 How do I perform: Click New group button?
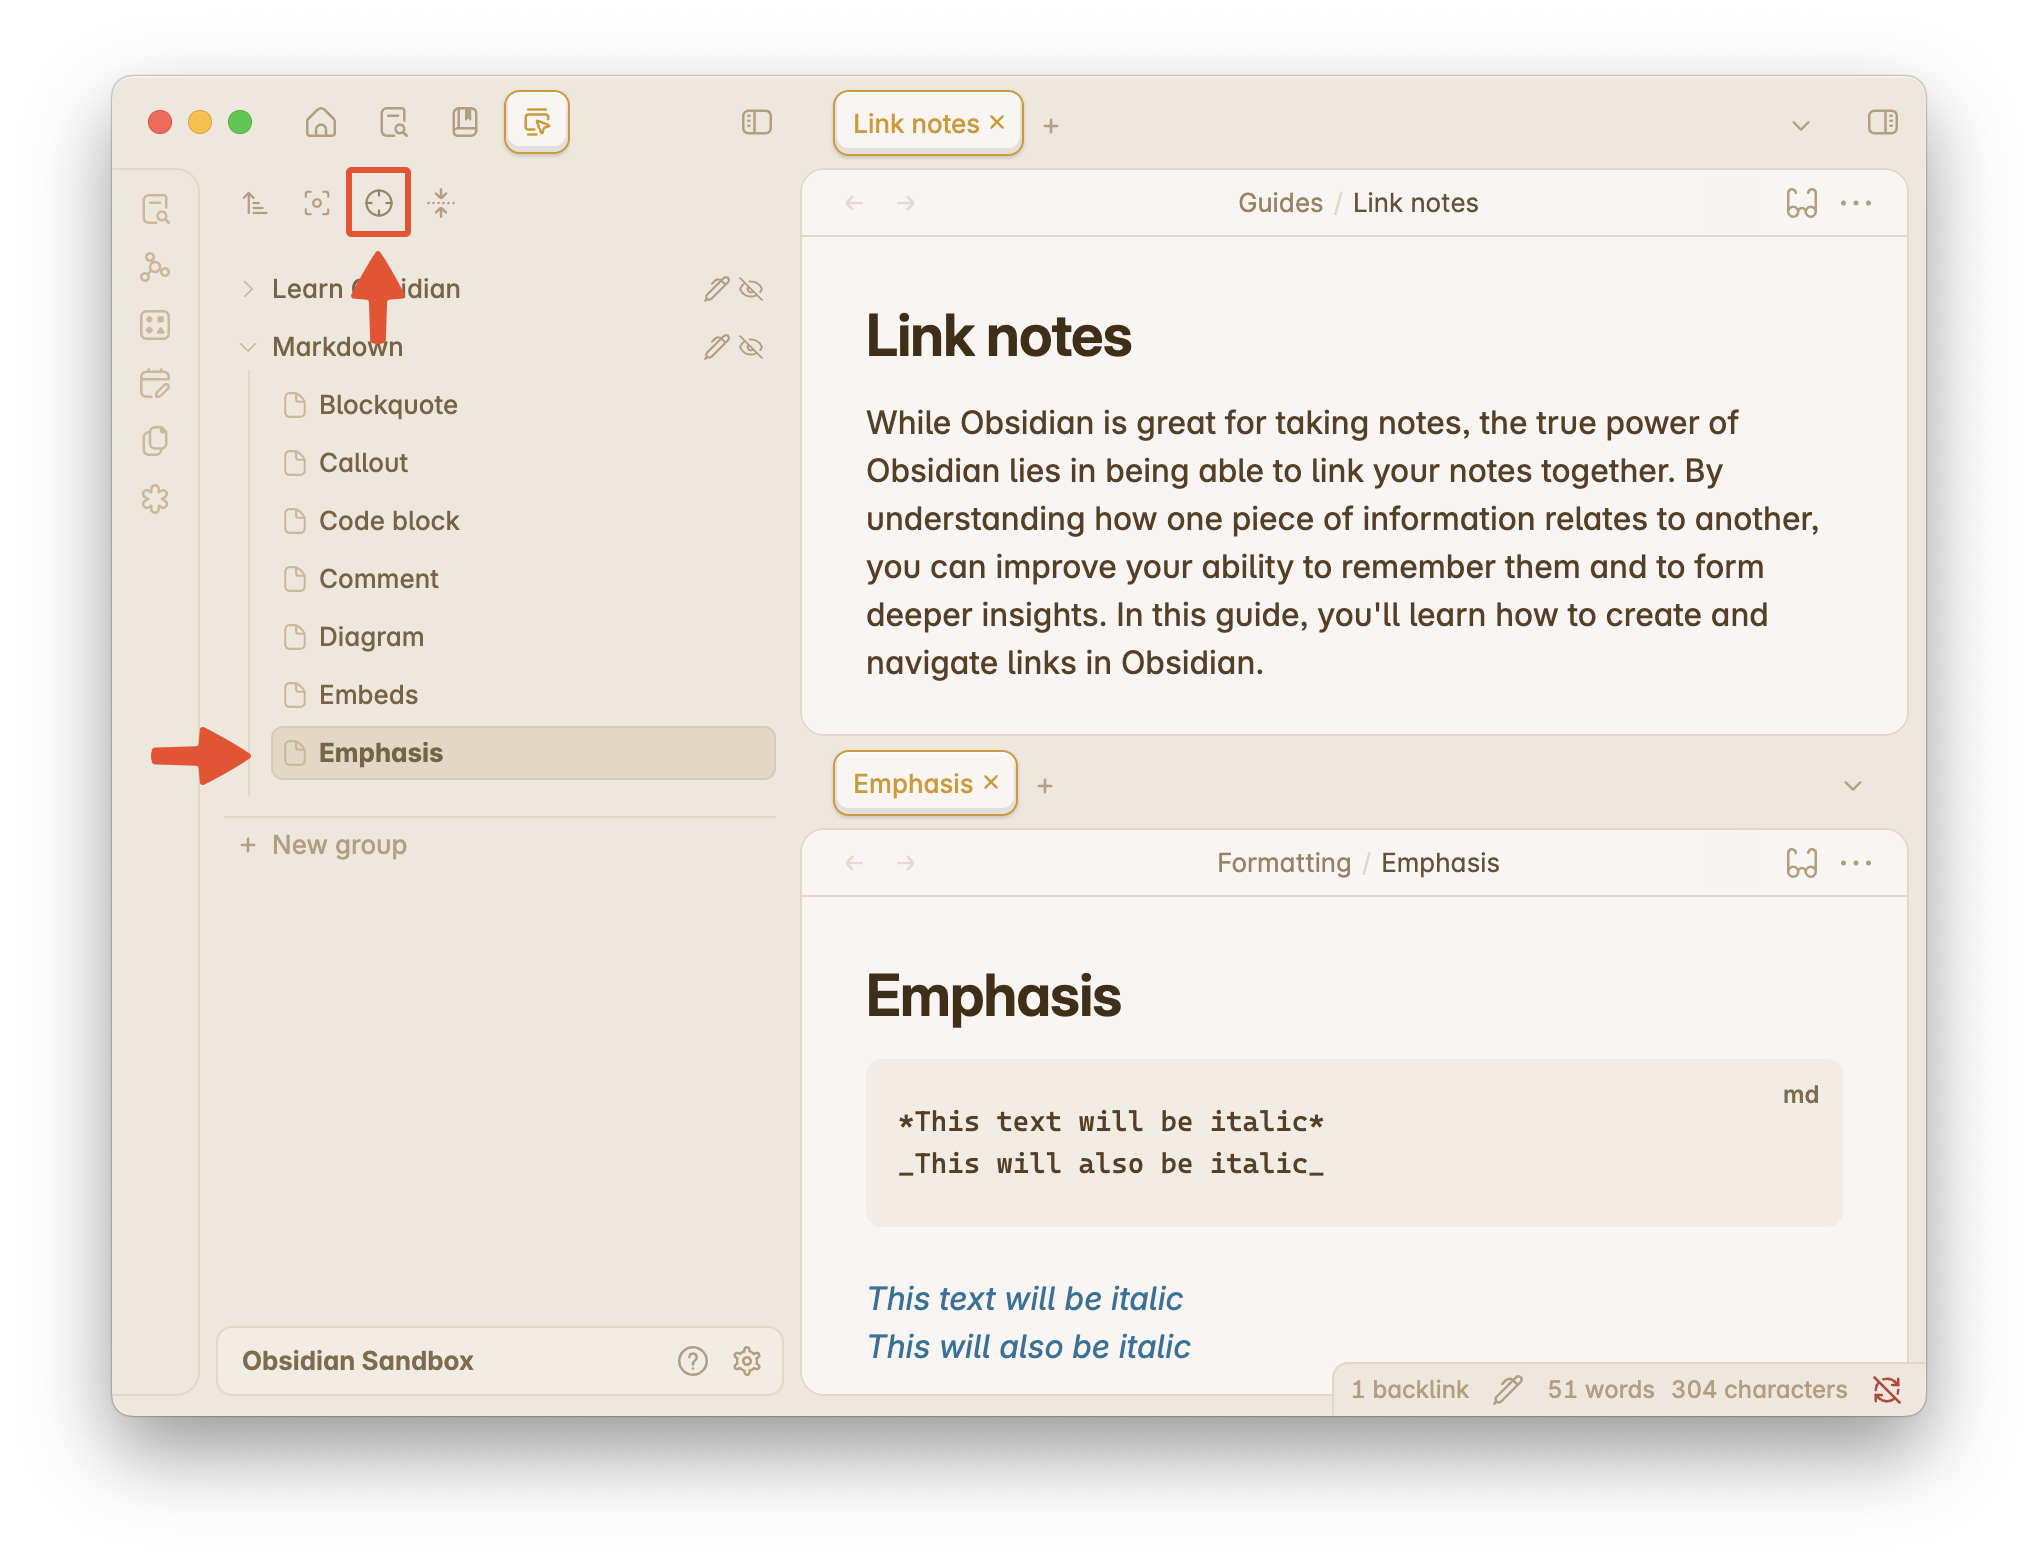tap(324, 845)
